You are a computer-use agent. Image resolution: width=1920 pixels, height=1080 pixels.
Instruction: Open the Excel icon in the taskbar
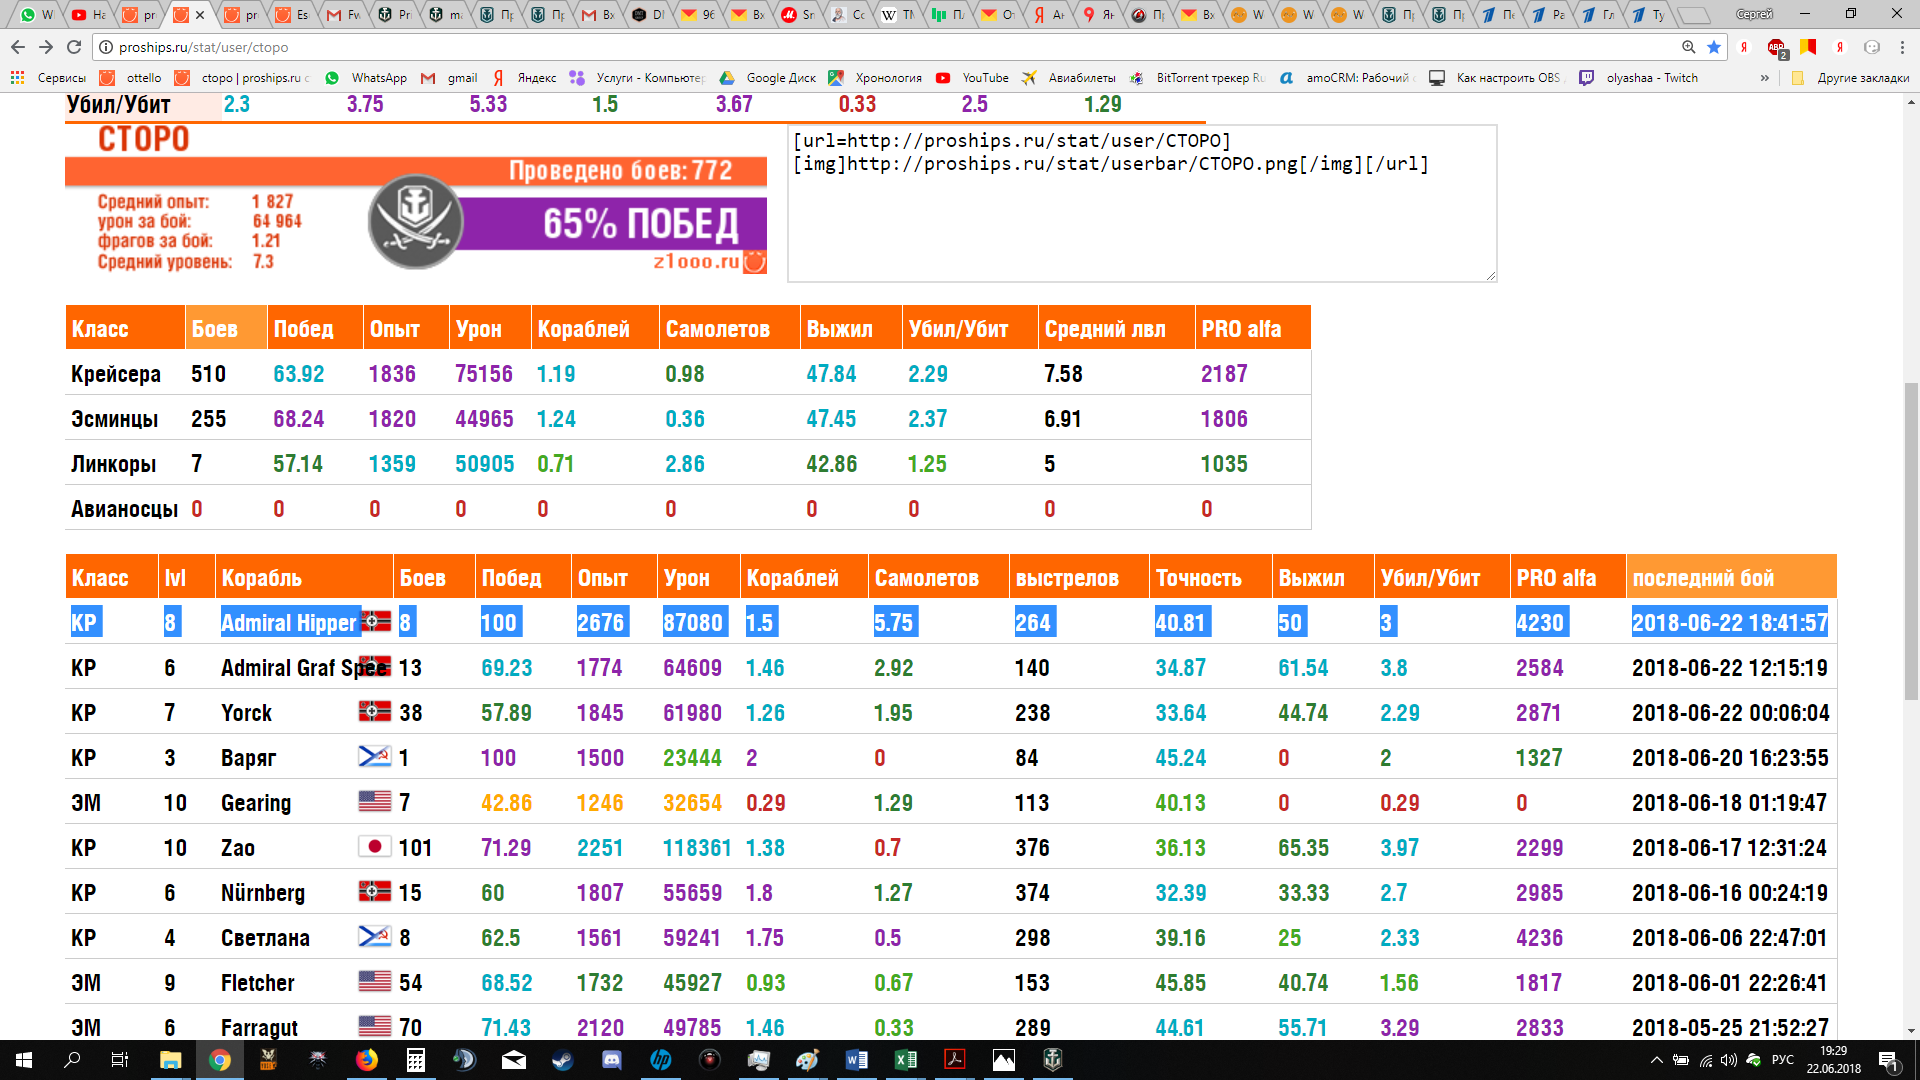click(906, 1060)
